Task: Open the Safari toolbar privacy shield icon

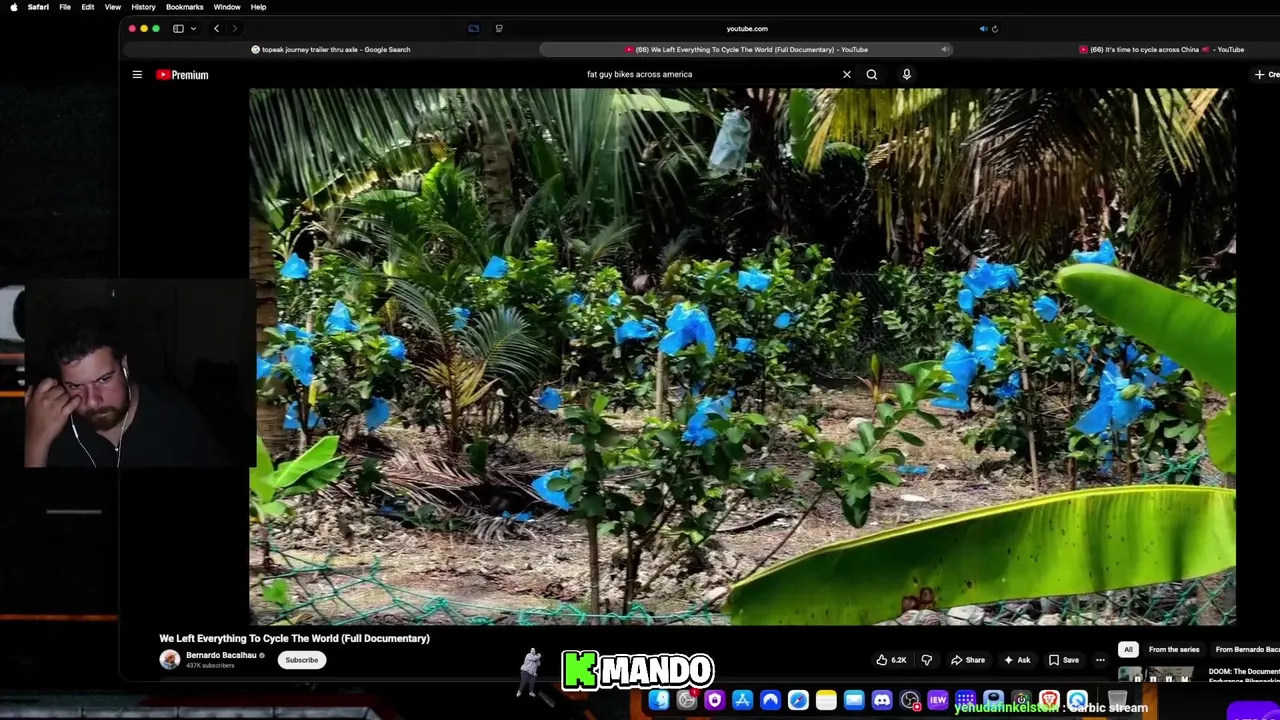Action: pos(474,29)
